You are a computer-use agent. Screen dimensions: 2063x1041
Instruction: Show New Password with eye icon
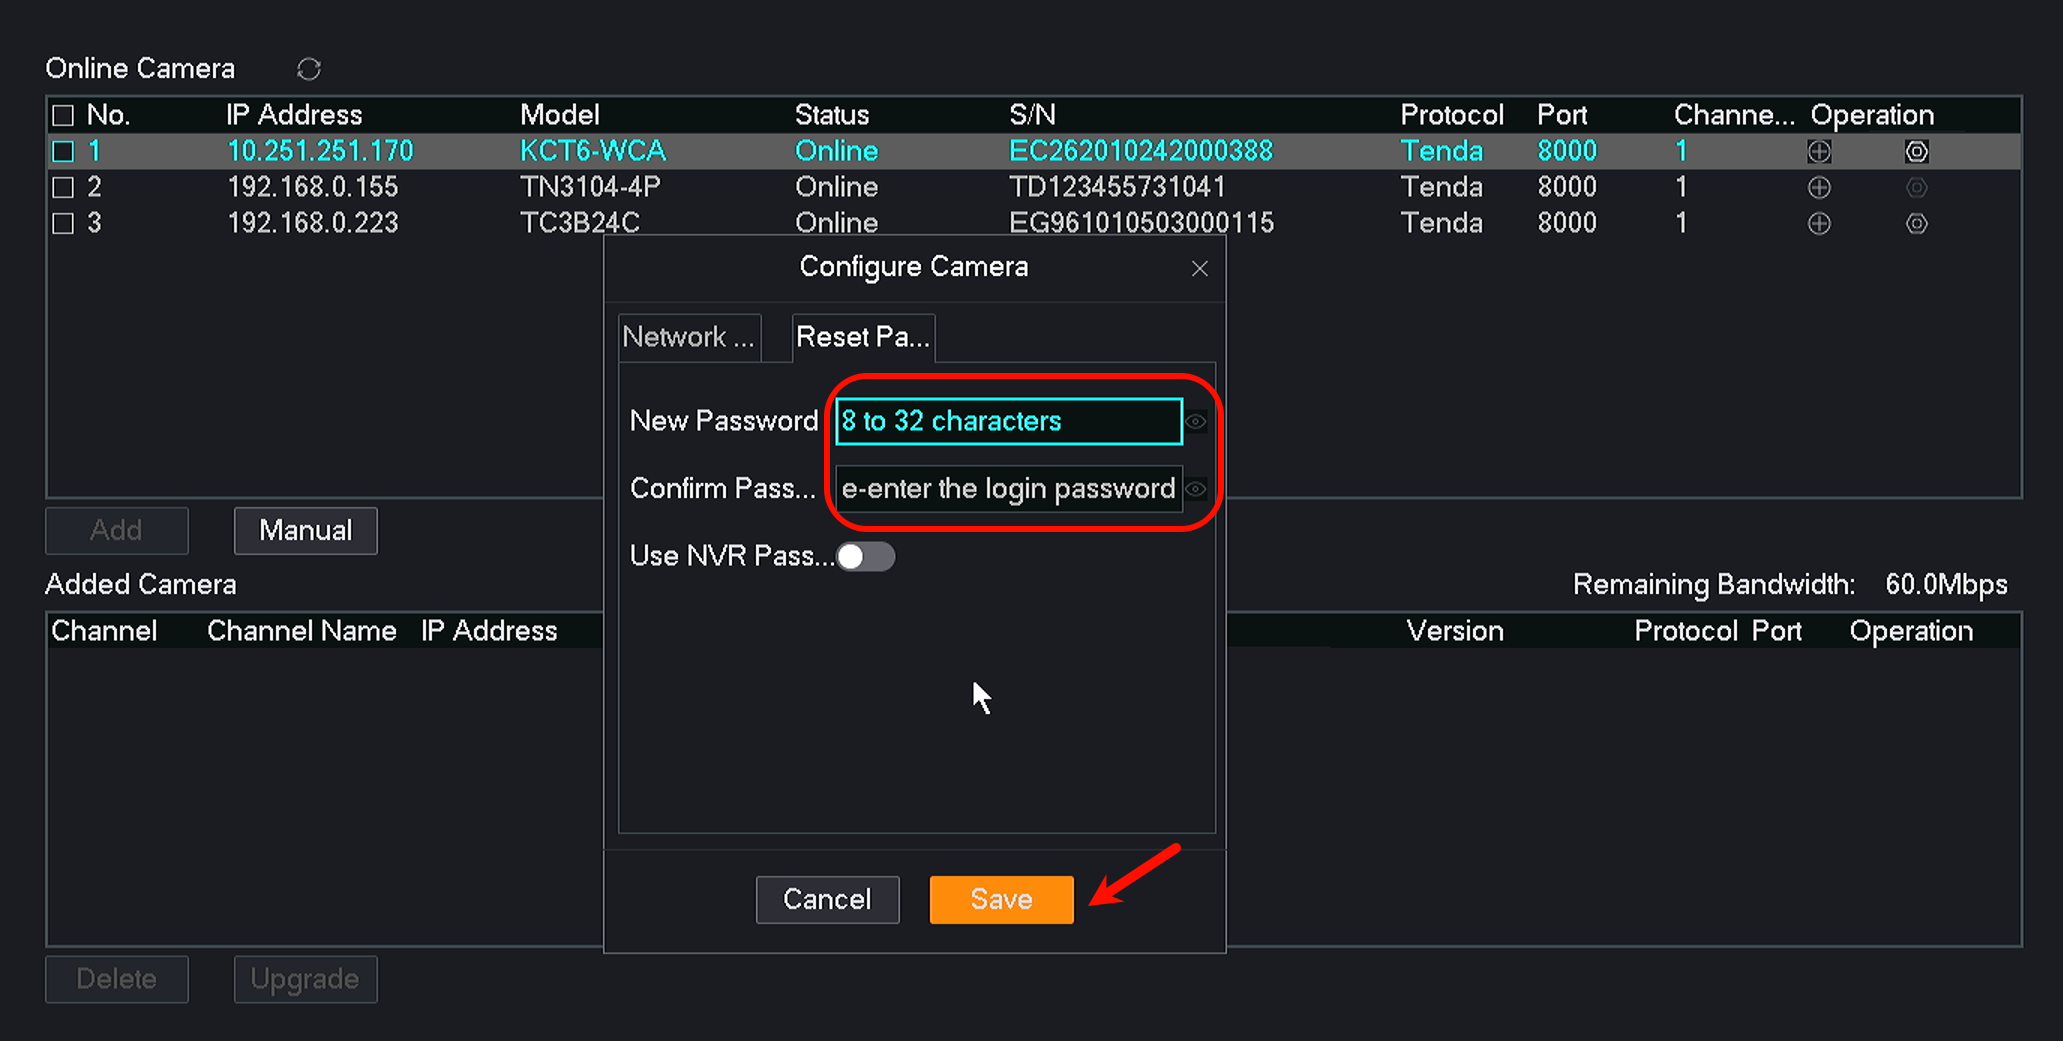1196,421
